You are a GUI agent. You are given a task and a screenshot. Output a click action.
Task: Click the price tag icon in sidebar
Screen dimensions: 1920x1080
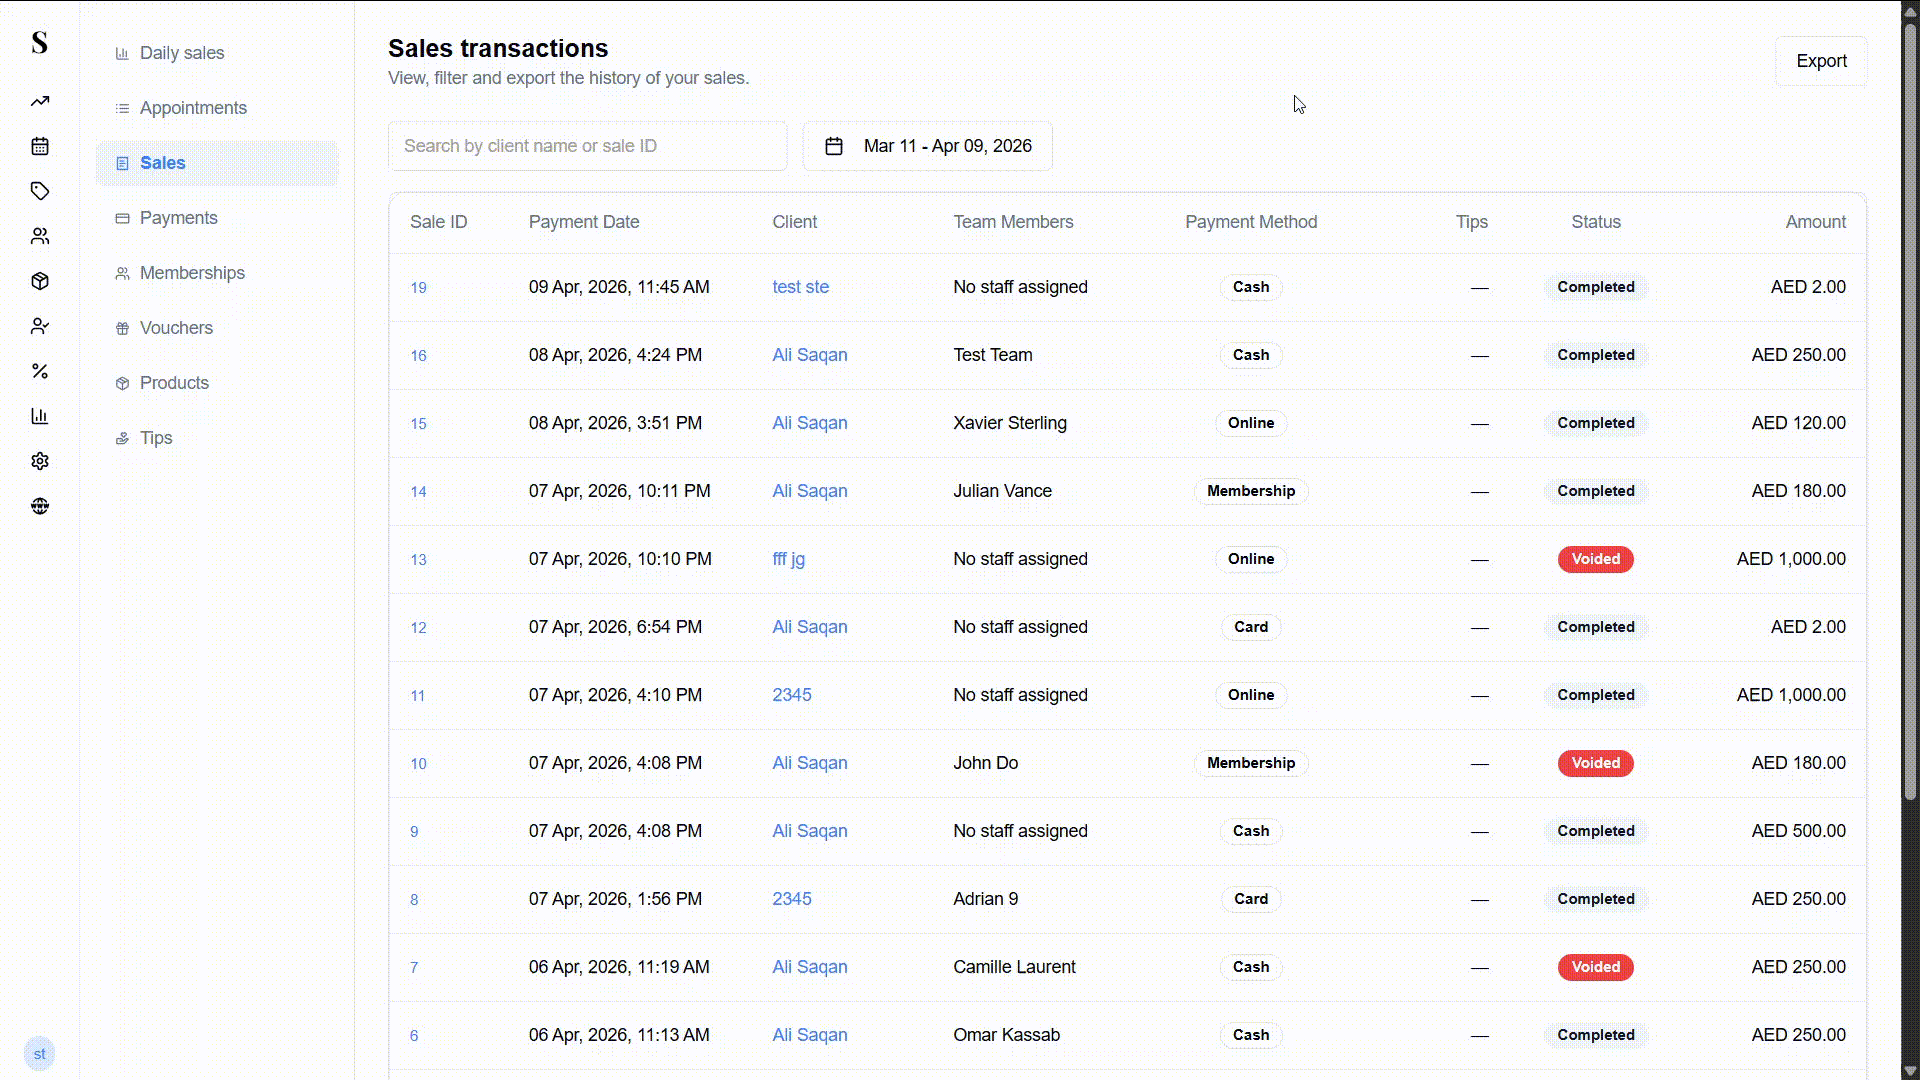(x=40, y=191)
